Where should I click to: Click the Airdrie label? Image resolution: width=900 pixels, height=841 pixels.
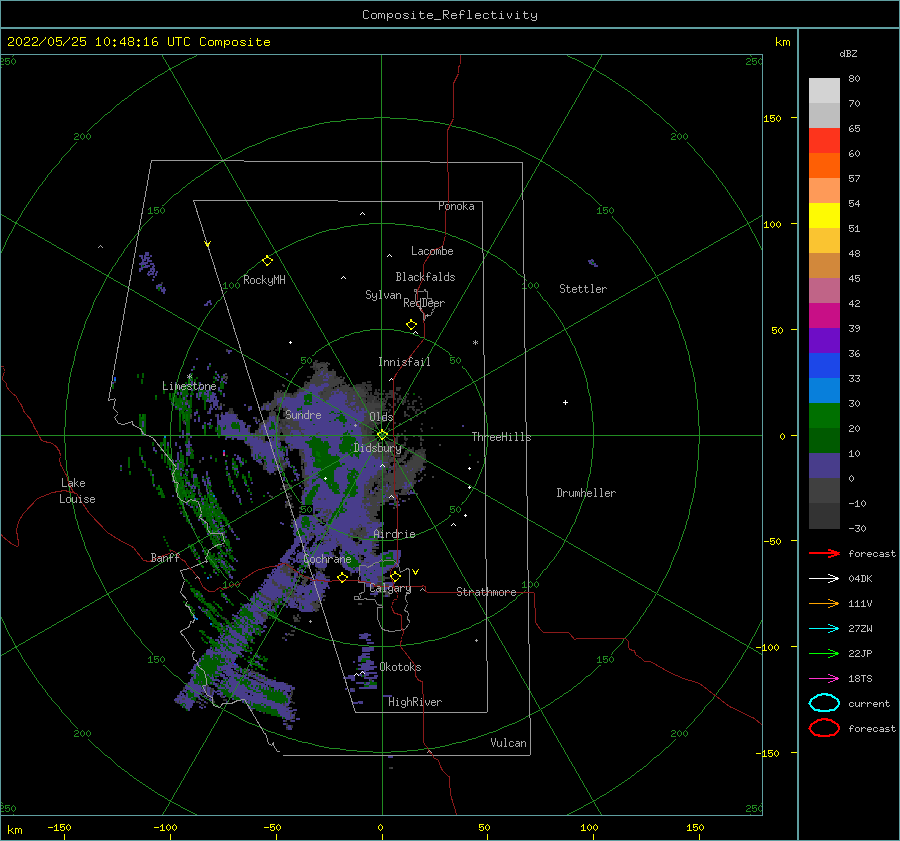pyautogui.click(x=394, y=534)
